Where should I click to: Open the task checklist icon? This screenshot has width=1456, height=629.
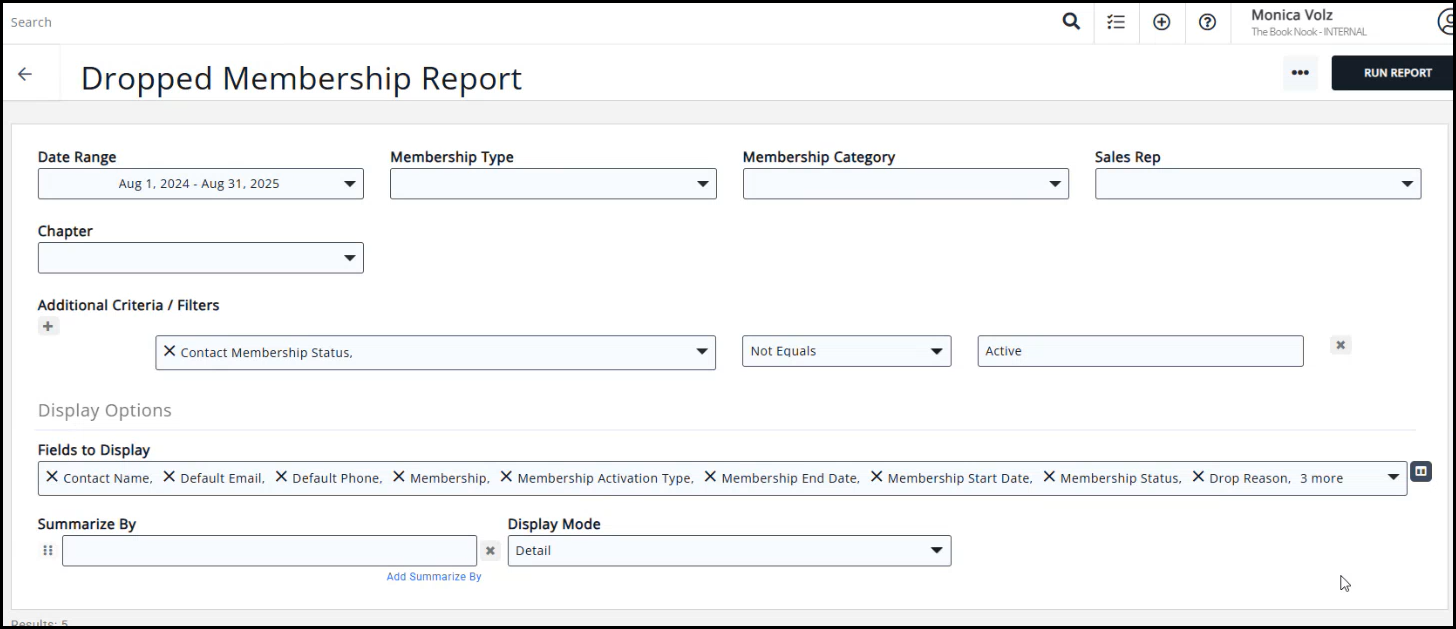click(1116, 22)
